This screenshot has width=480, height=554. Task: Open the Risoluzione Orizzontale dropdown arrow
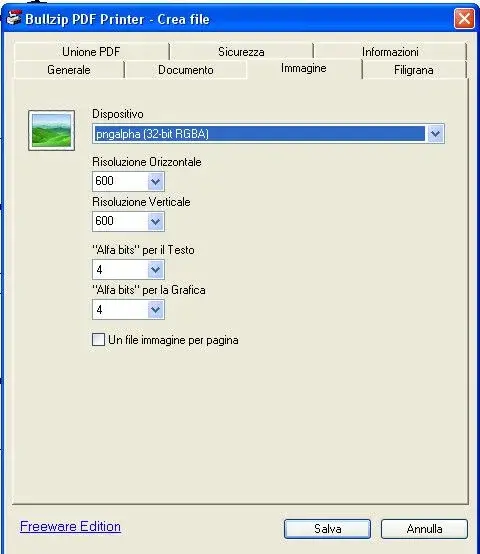tap(155, 182)
